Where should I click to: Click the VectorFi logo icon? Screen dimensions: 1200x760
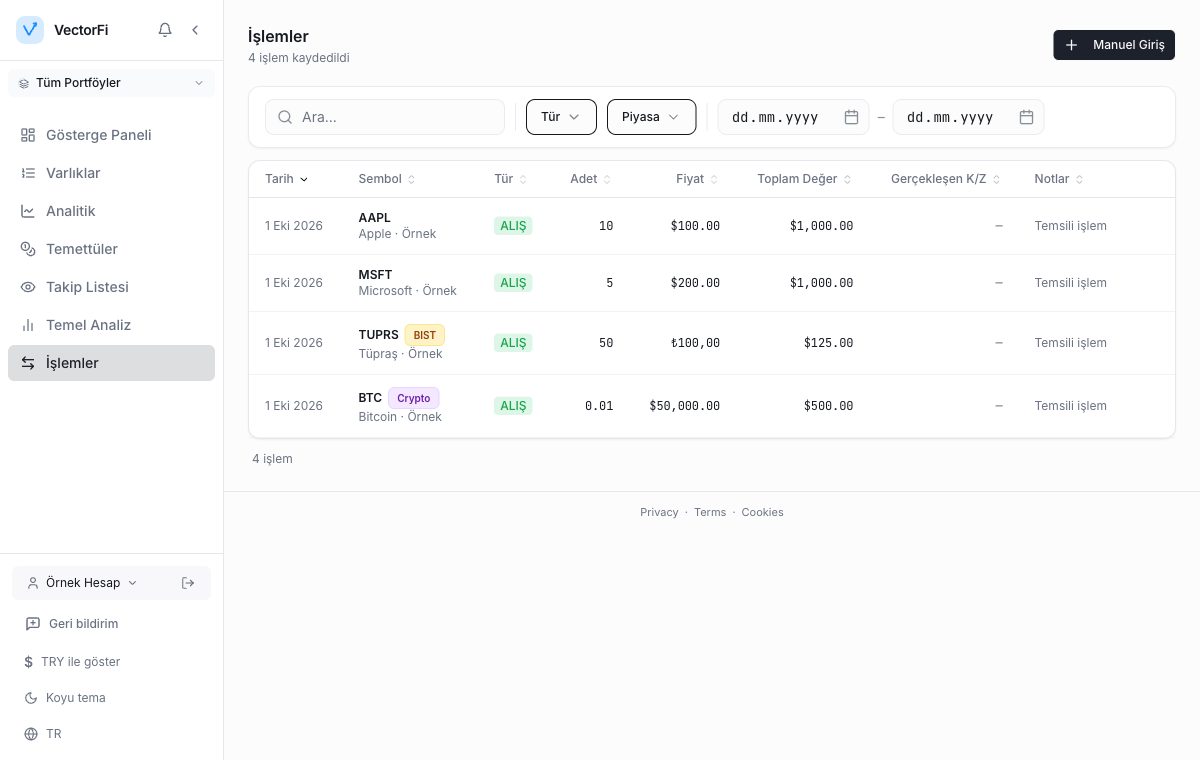point(30,30)
